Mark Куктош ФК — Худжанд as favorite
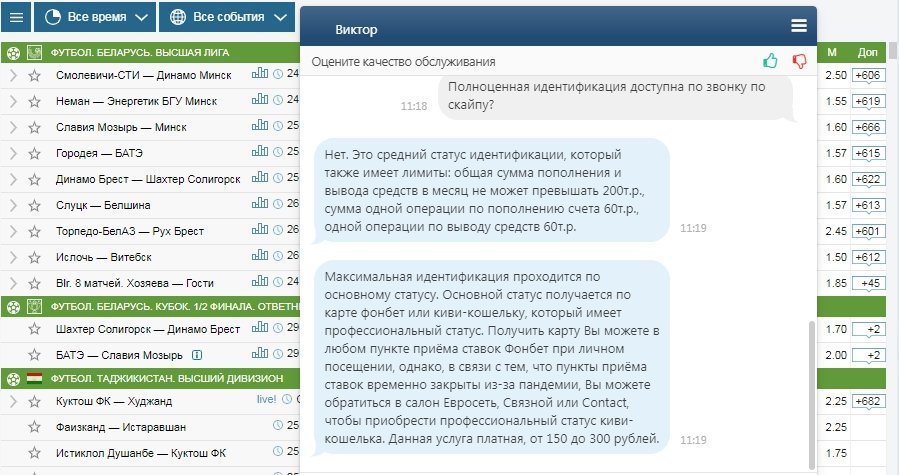 point(35,401)
